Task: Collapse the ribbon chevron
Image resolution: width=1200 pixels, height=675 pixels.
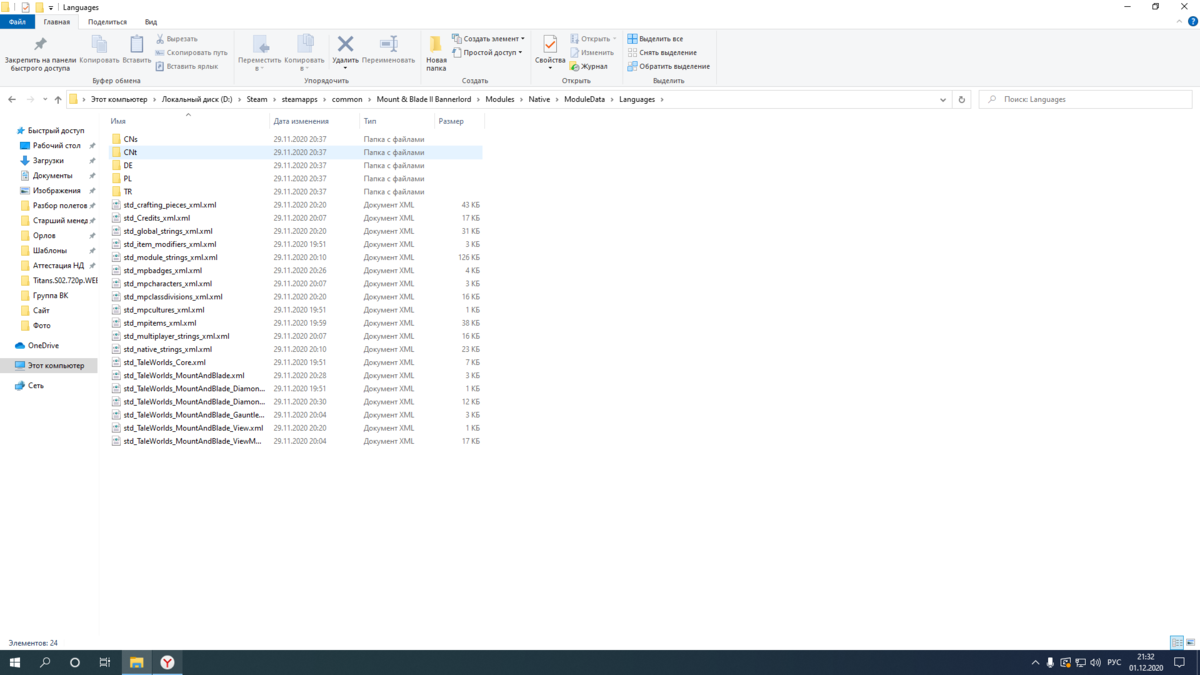Action: 1180,21
